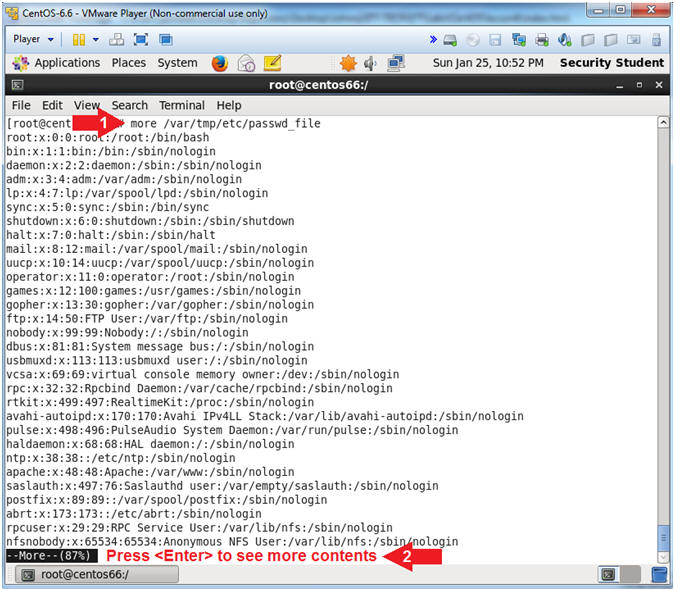Open the terminal Search menu
The width and height of the screenshot is (675, 591).
pos(130,105)
